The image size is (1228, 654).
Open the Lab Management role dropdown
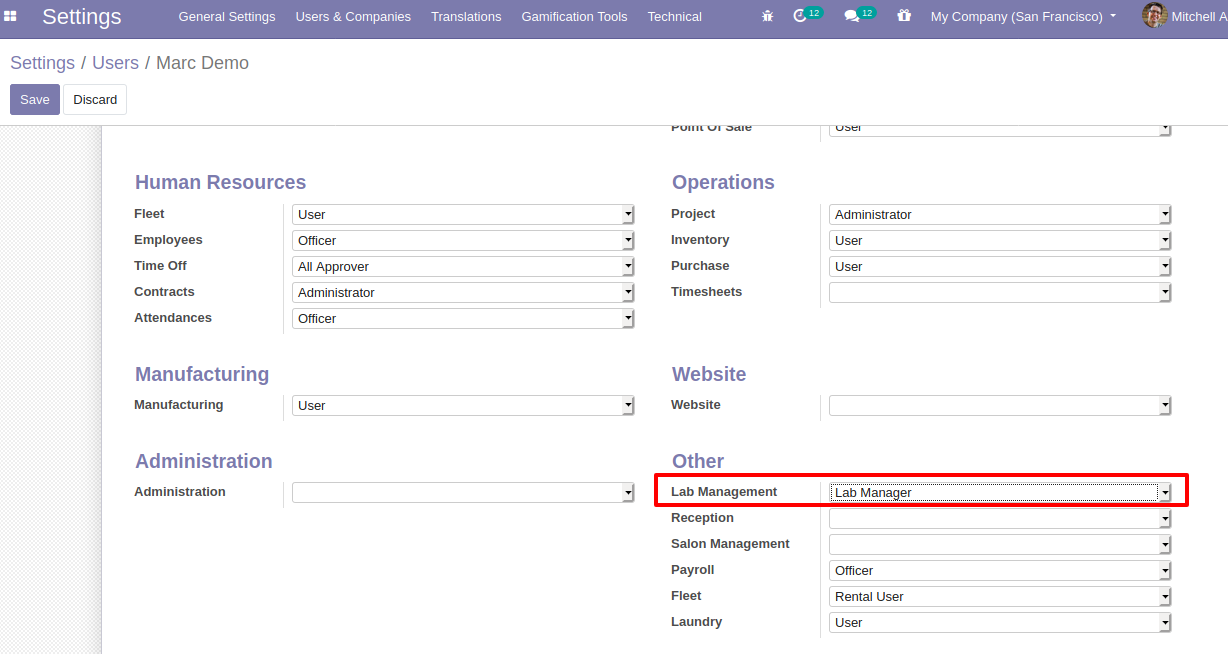(x=999, y=492)
